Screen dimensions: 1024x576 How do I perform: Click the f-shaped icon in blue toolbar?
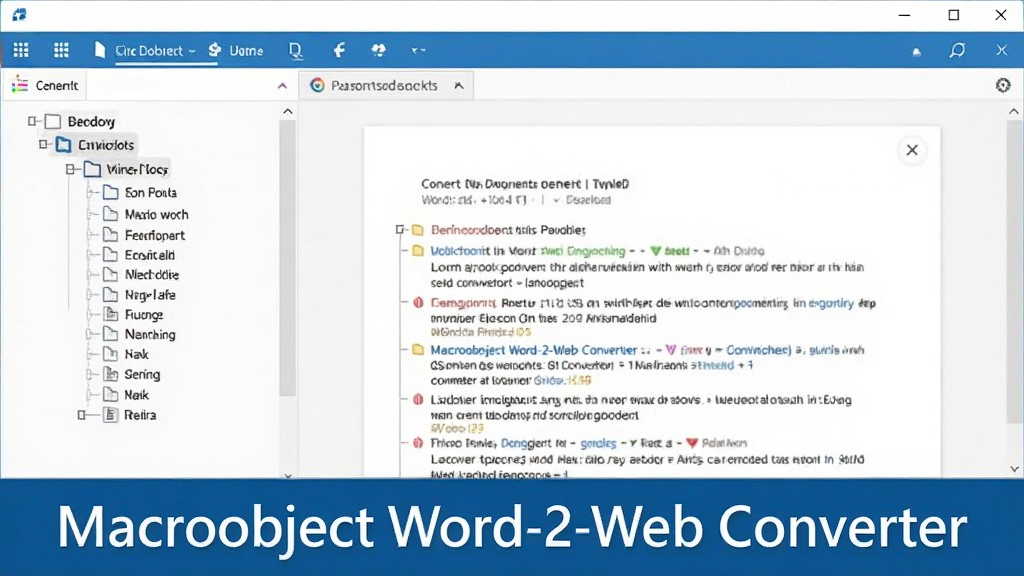339,50
